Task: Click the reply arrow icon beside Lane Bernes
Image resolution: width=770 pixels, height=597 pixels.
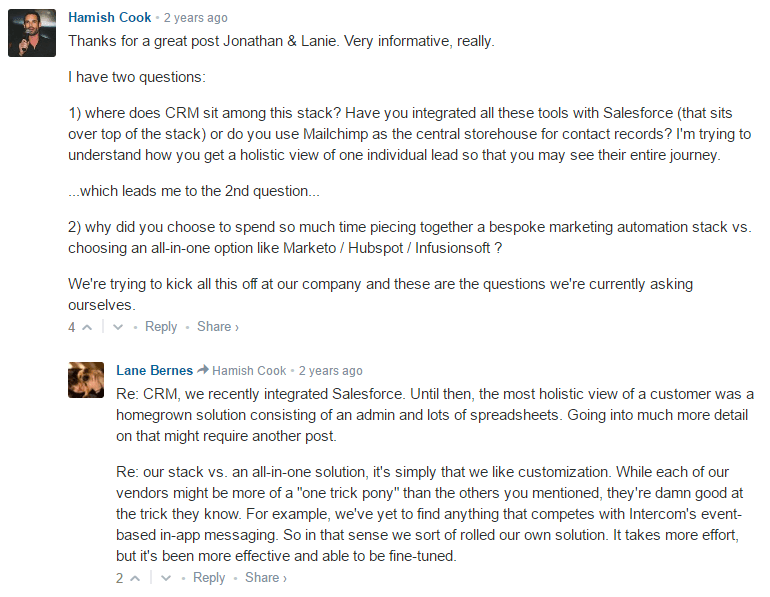Action: (203, 370)
